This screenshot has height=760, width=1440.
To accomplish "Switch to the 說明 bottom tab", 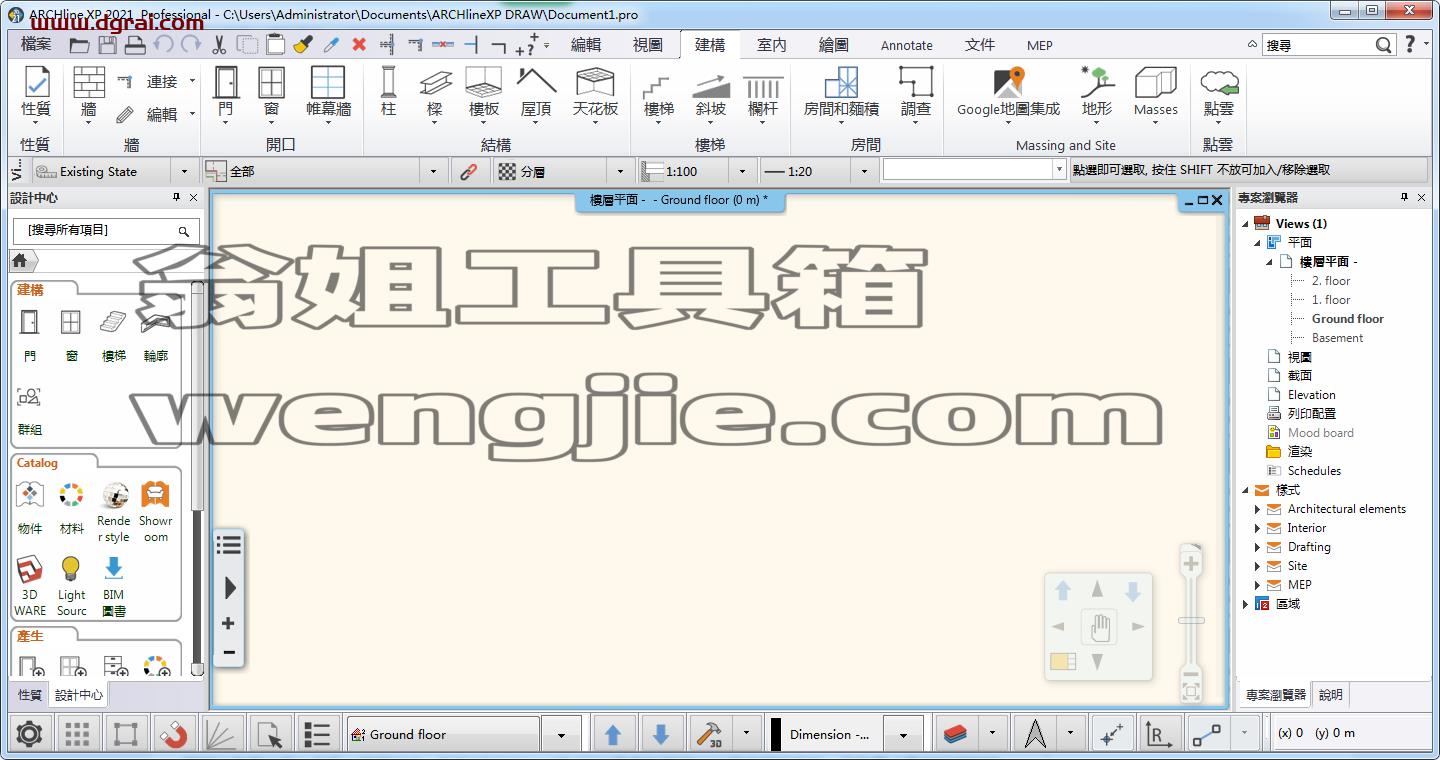I will click(x=1331, y=694).
